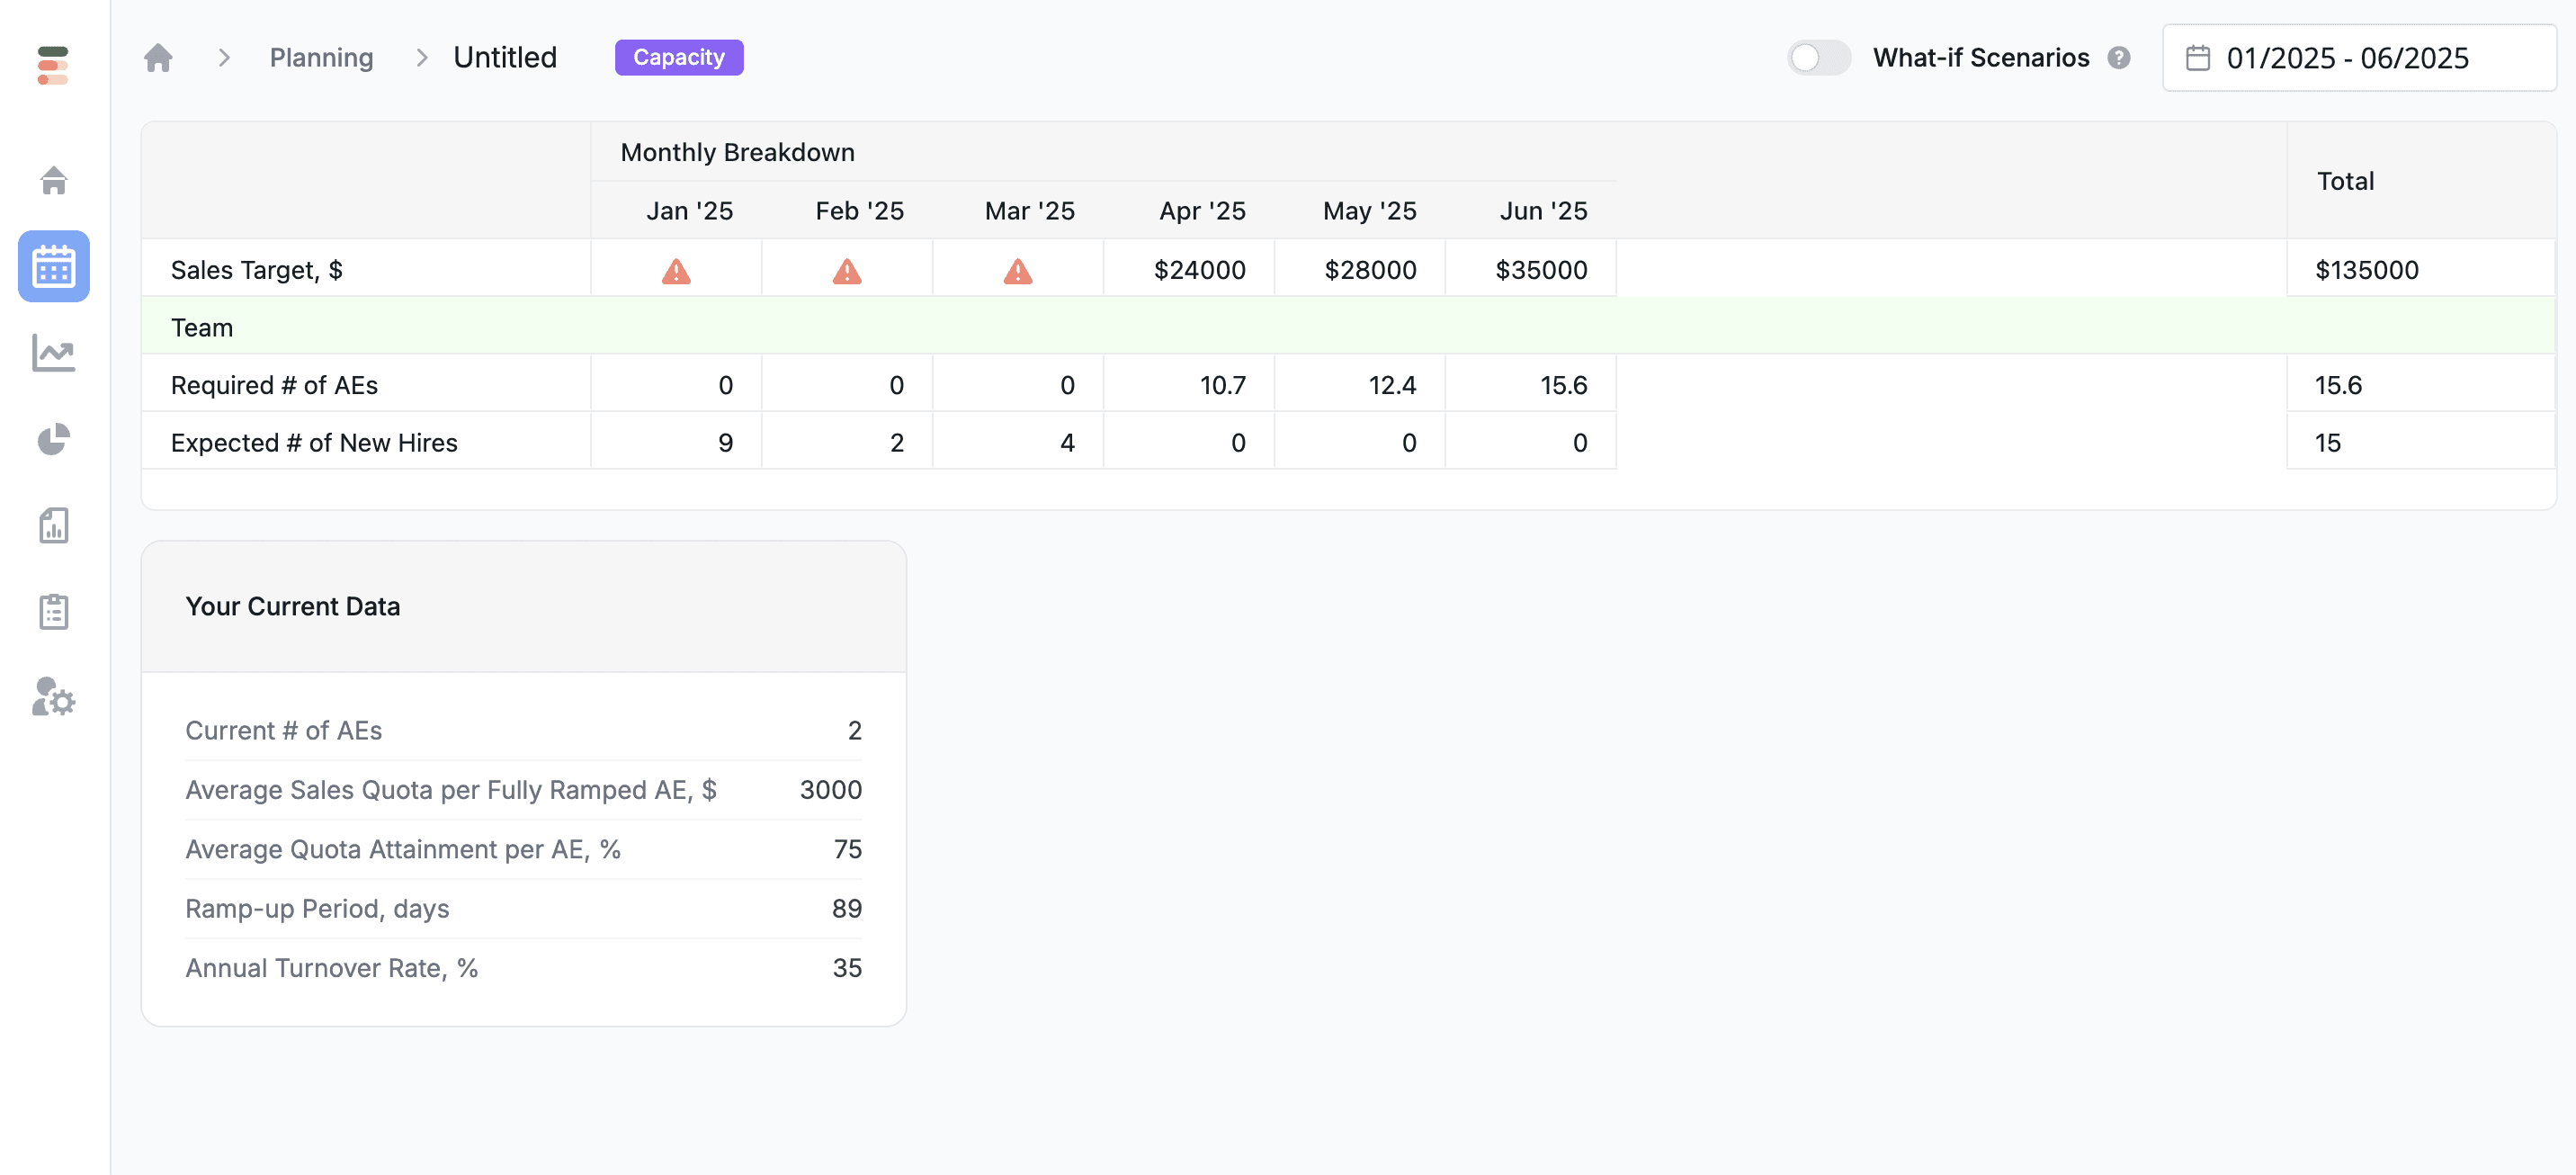Click the calendar icon in date range field
This screenshot has height=1175, width=2576.
point(2197,58)
